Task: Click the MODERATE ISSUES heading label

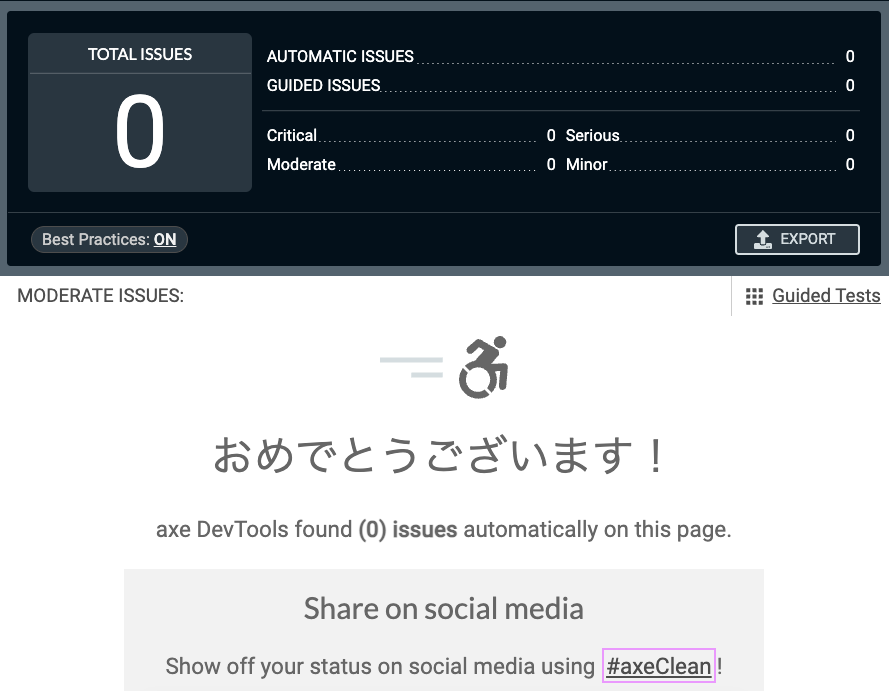Action: [x=100, y=295]
